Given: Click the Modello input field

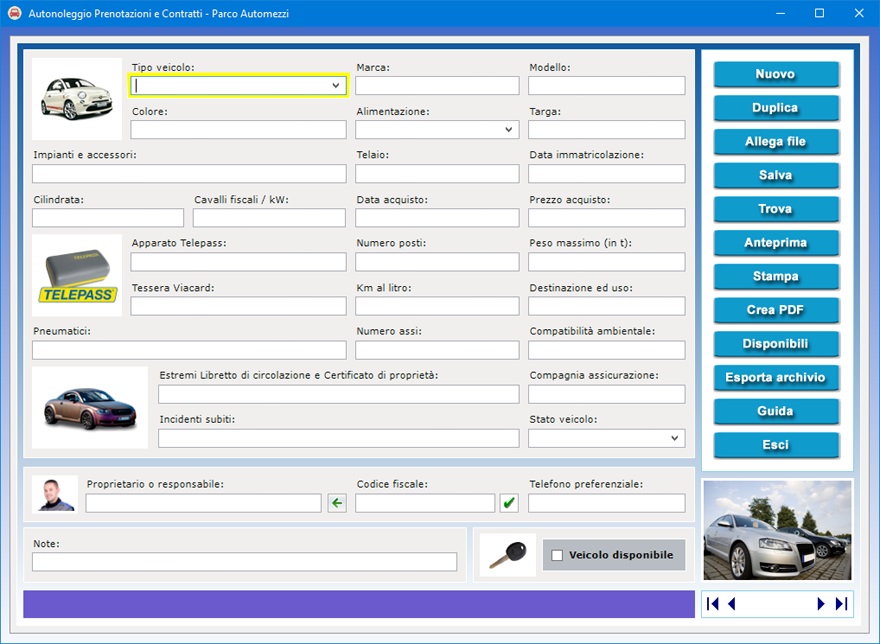Looking at the screenshot, I should (x=607, y=85).
